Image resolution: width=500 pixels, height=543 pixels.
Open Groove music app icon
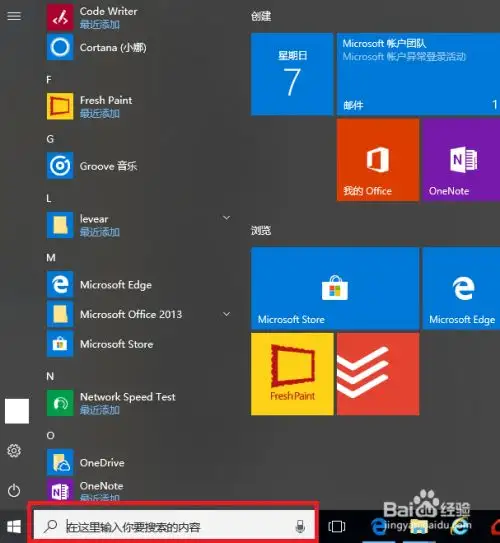[60, 166]
